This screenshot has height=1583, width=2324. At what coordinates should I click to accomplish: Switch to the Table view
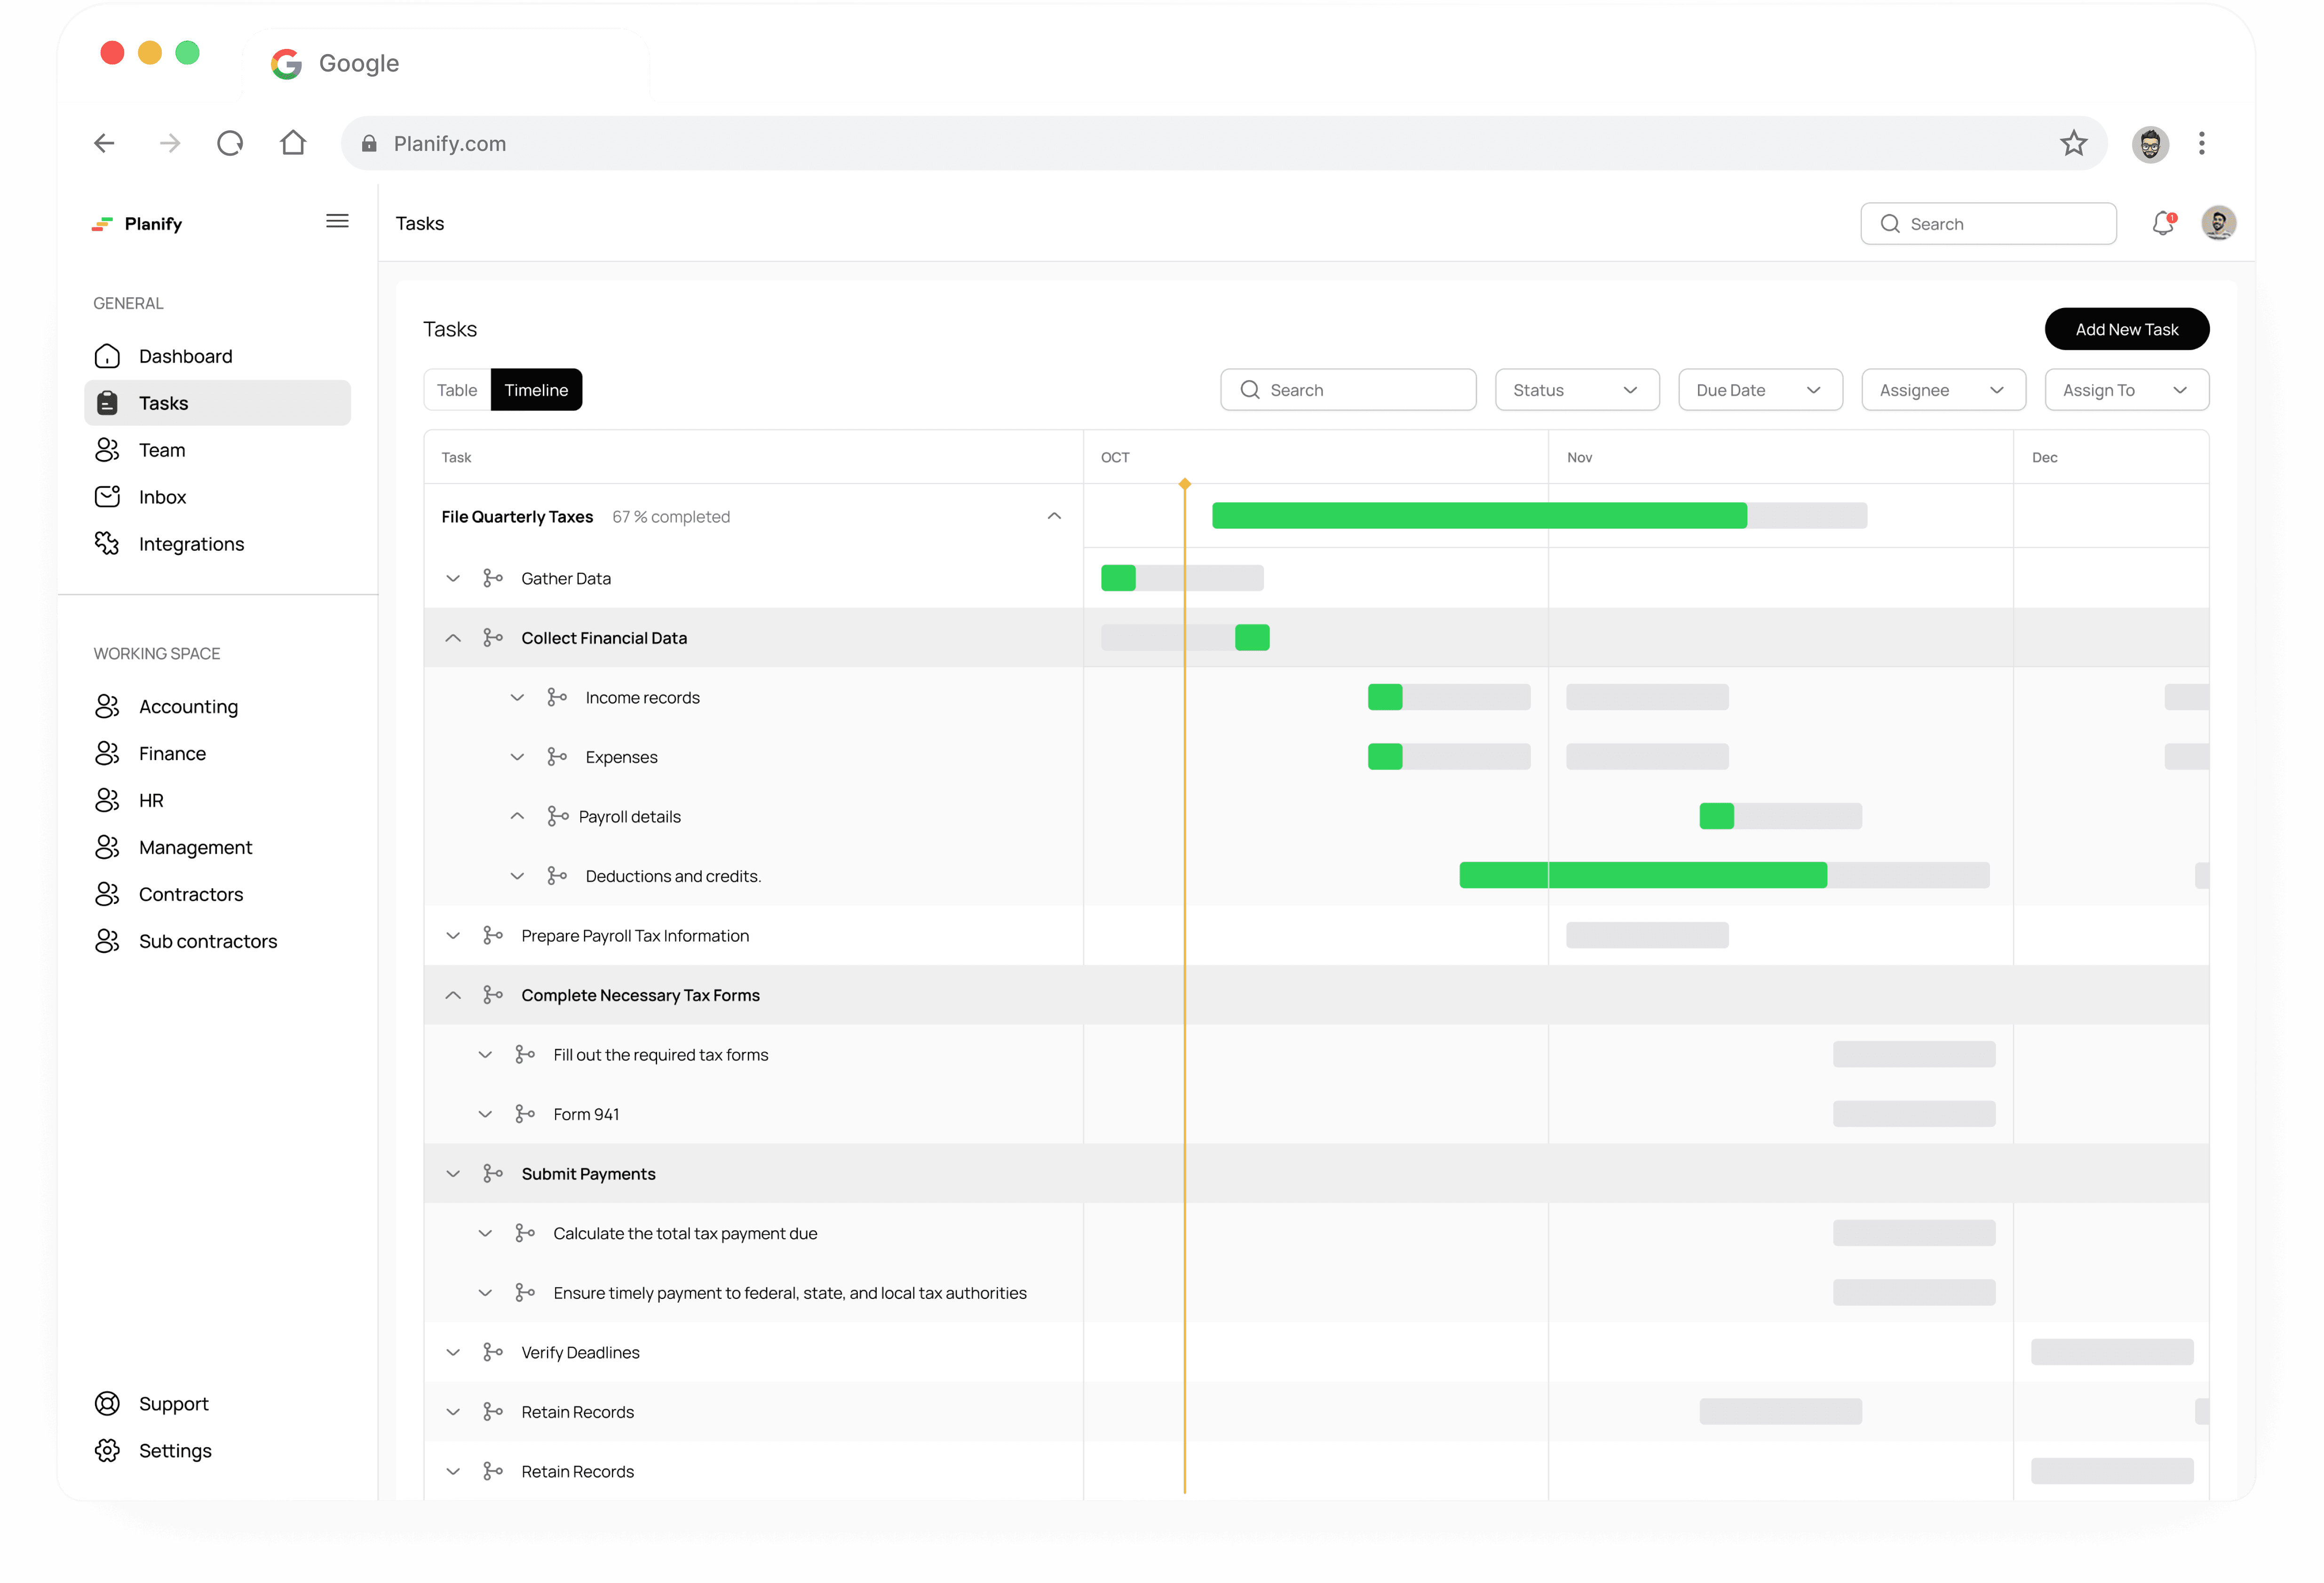click(x=457, y=390)
